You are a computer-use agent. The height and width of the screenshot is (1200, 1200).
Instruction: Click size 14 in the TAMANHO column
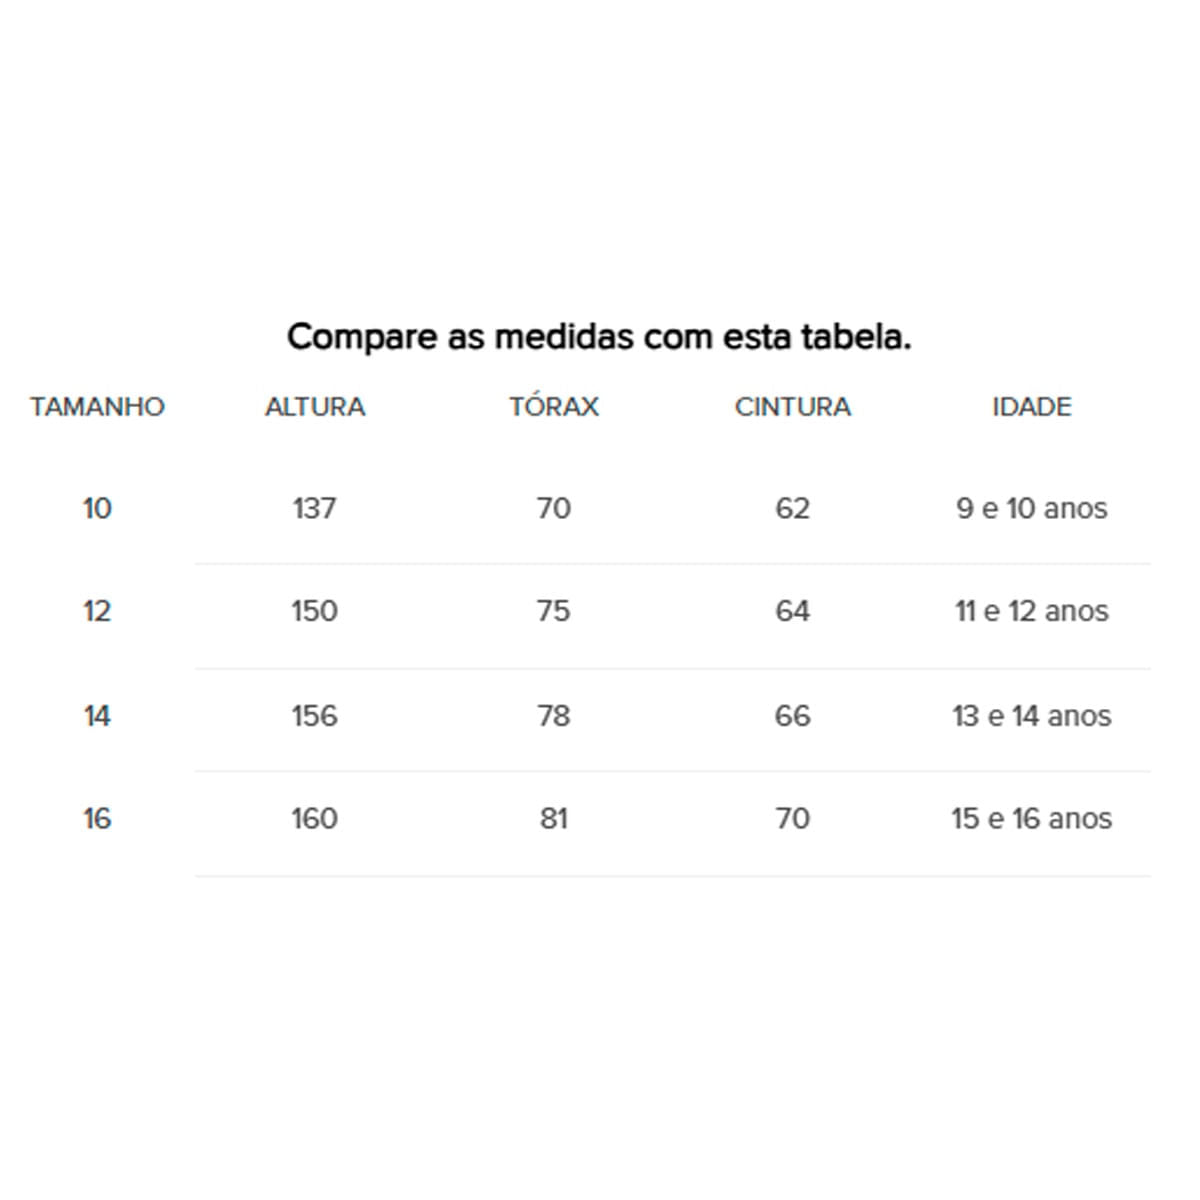[x=97, y=716]
